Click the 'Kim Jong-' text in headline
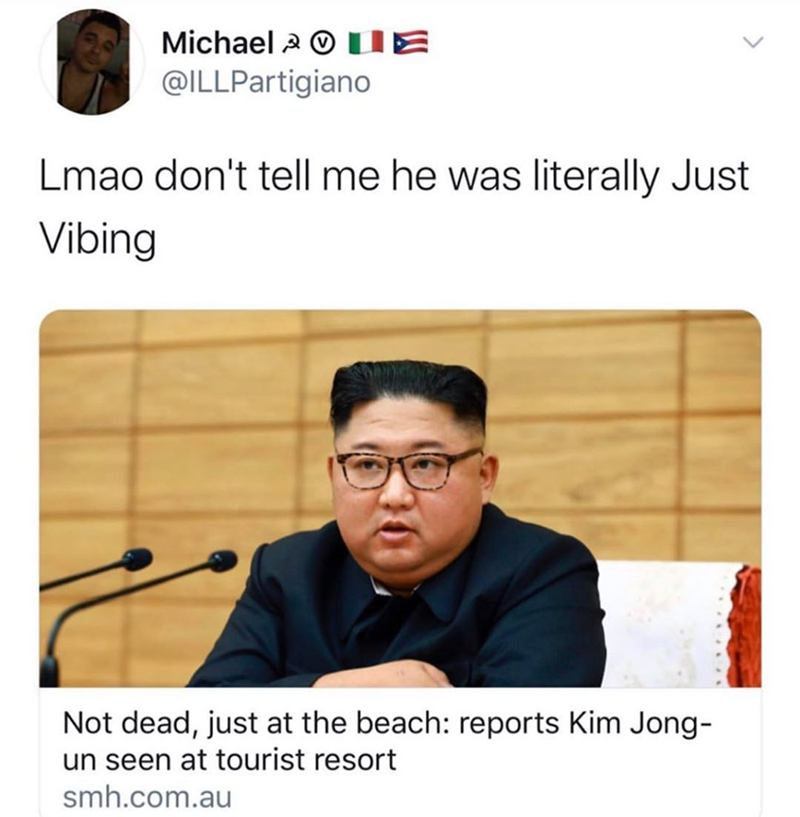Viewport: 800px width, 817px height. (x=639, y=723)
